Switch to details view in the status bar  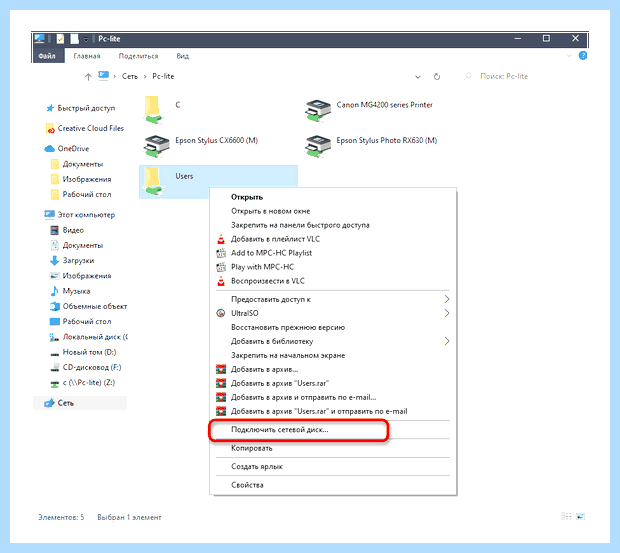click(x=566, y=516)
